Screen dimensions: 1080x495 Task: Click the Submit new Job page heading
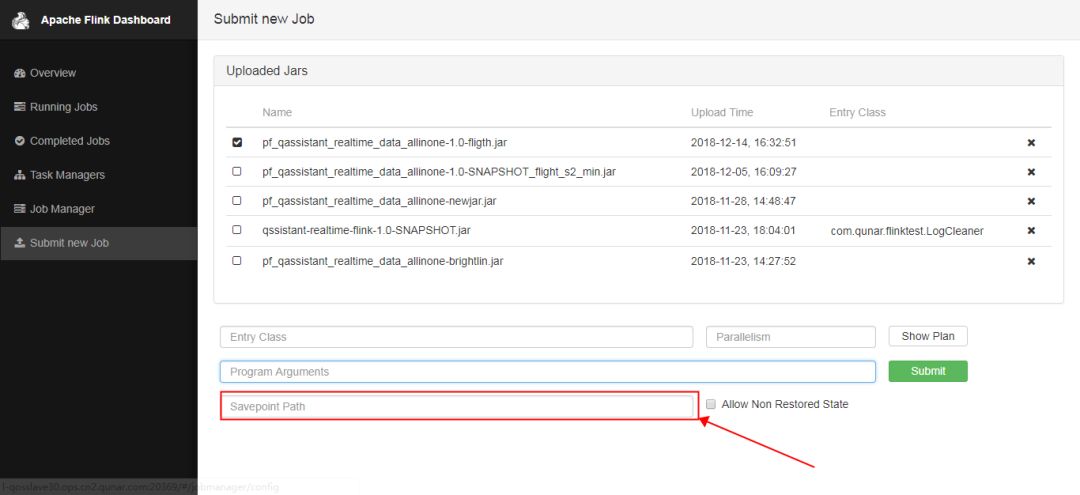click(264, 19)
